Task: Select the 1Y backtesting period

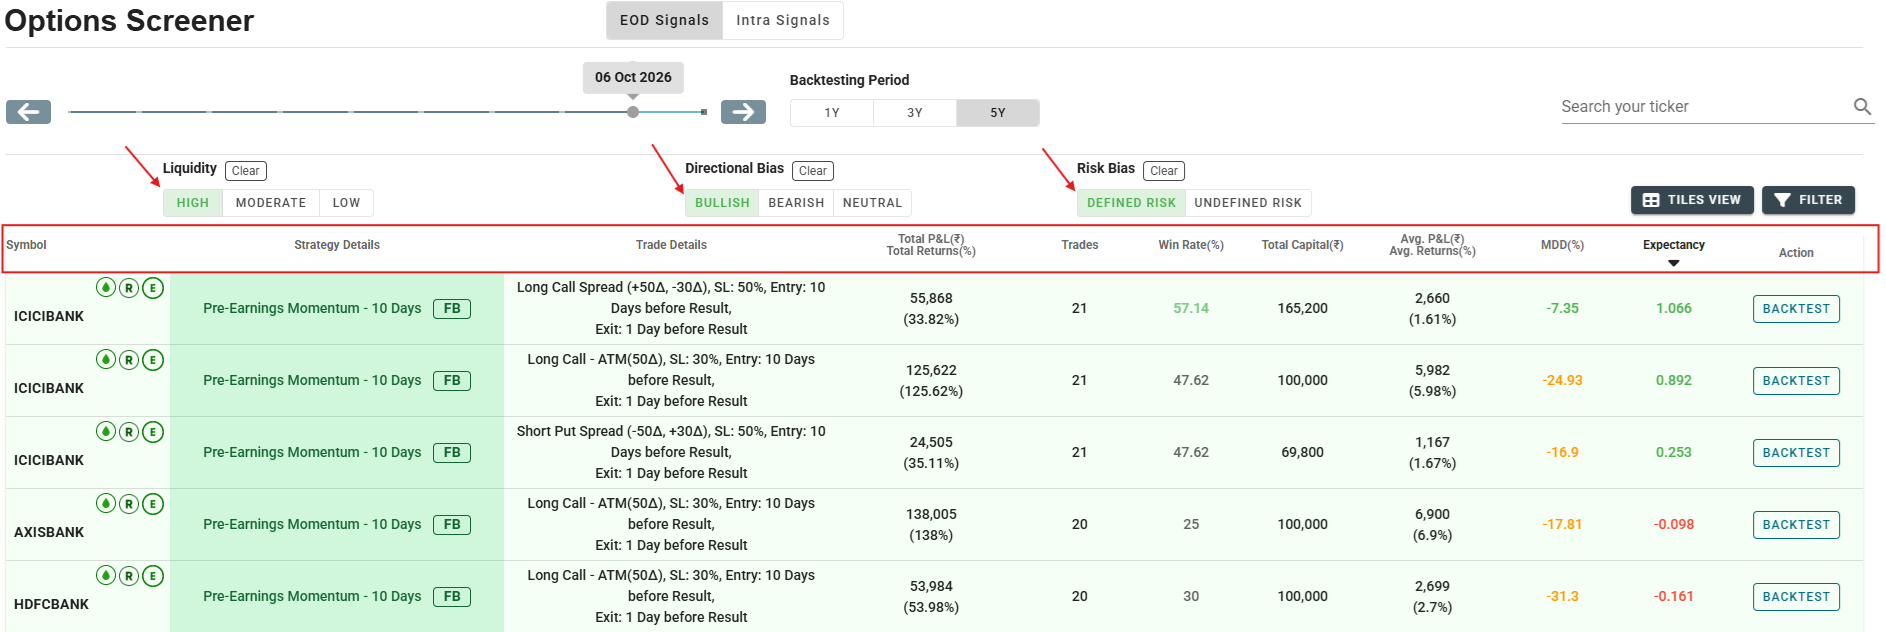Action: tap(832, 113)
